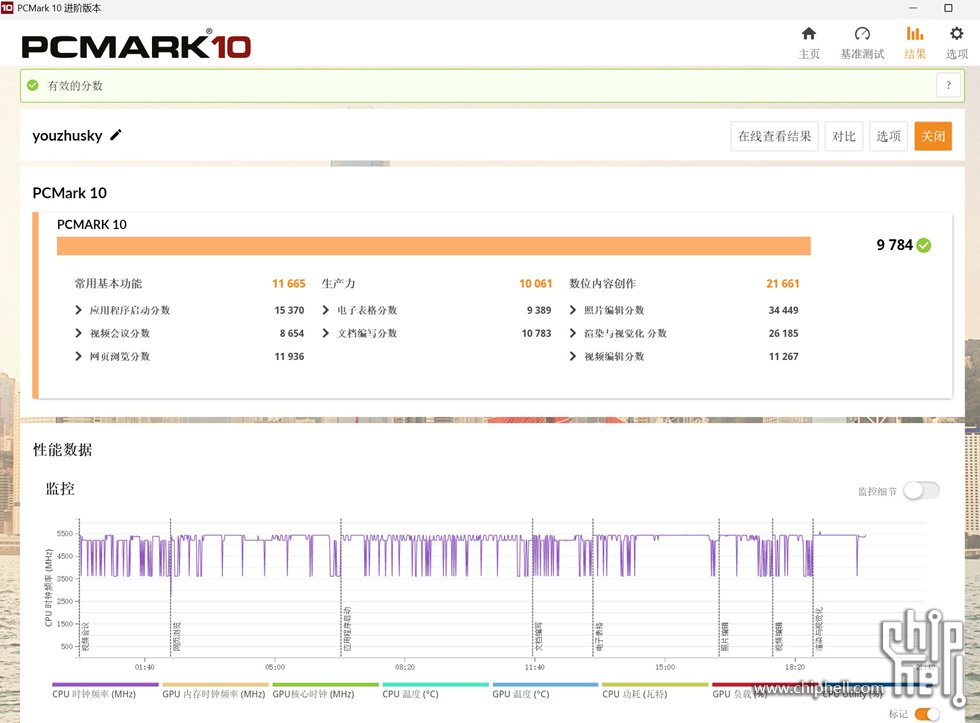Image resolution: width=980 pixels, height=723 pixels.
Task: Click the question mark help button
Action: (x=948, y=85)
